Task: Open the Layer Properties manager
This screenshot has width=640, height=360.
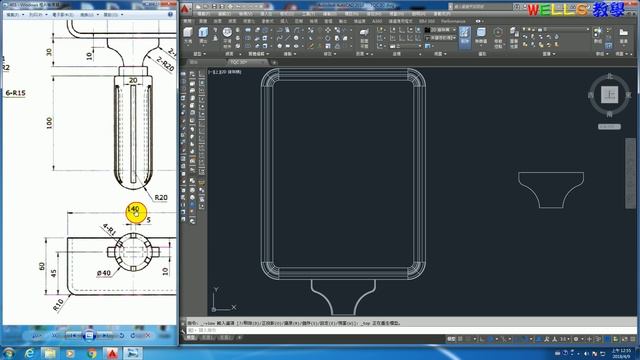Action: coord(514,37)
